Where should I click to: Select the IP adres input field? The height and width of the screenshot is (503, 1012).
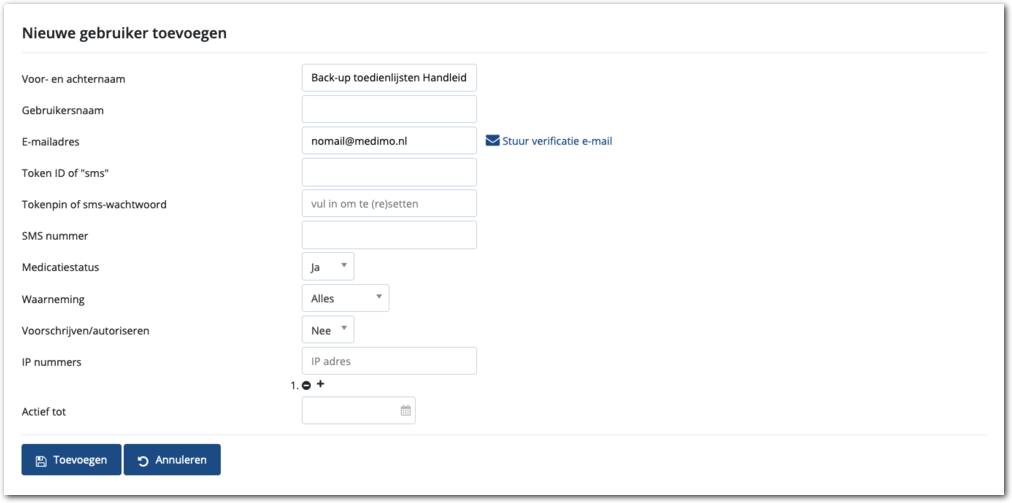[x=389, y=361]
